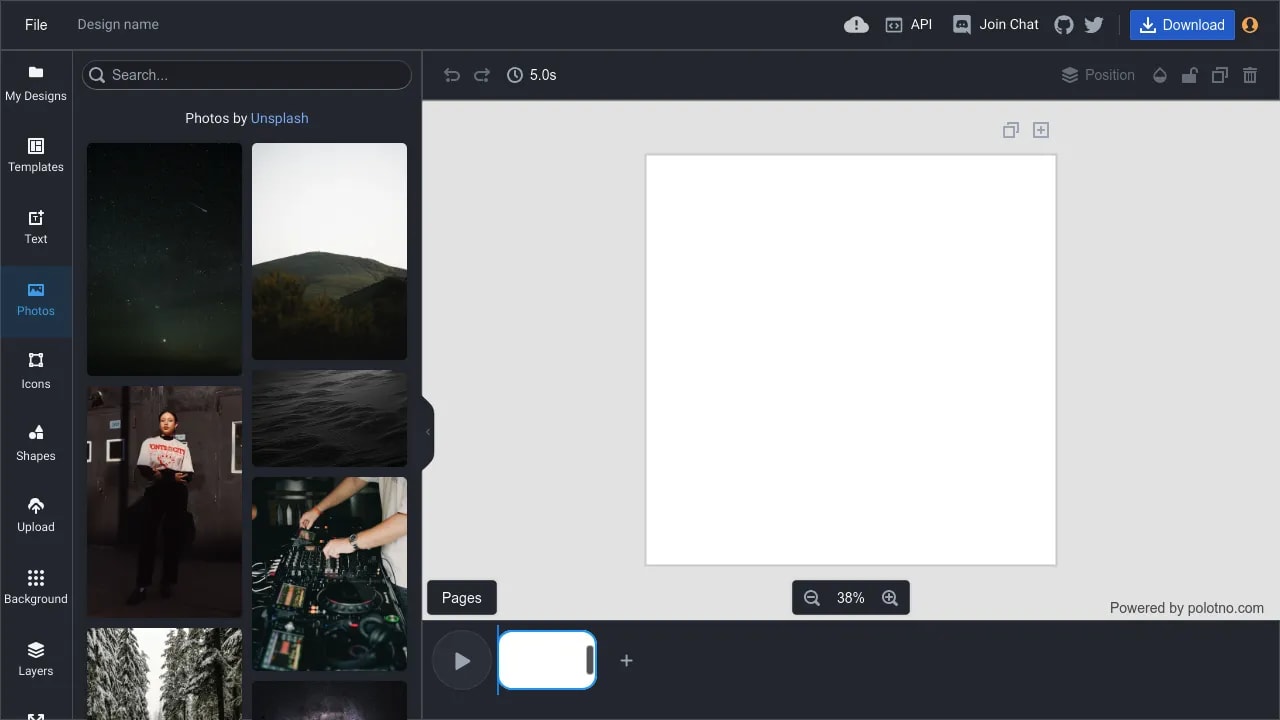The width and height of the screenshot is (1280, 720).
Task: Expand the Pages panel
Action: [461, 597]
